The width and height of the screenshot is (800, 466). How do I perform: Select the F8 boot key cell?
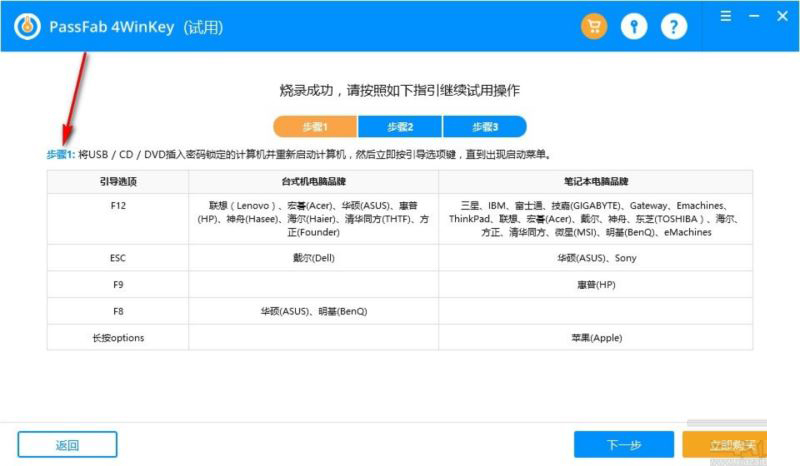(118, 311)
